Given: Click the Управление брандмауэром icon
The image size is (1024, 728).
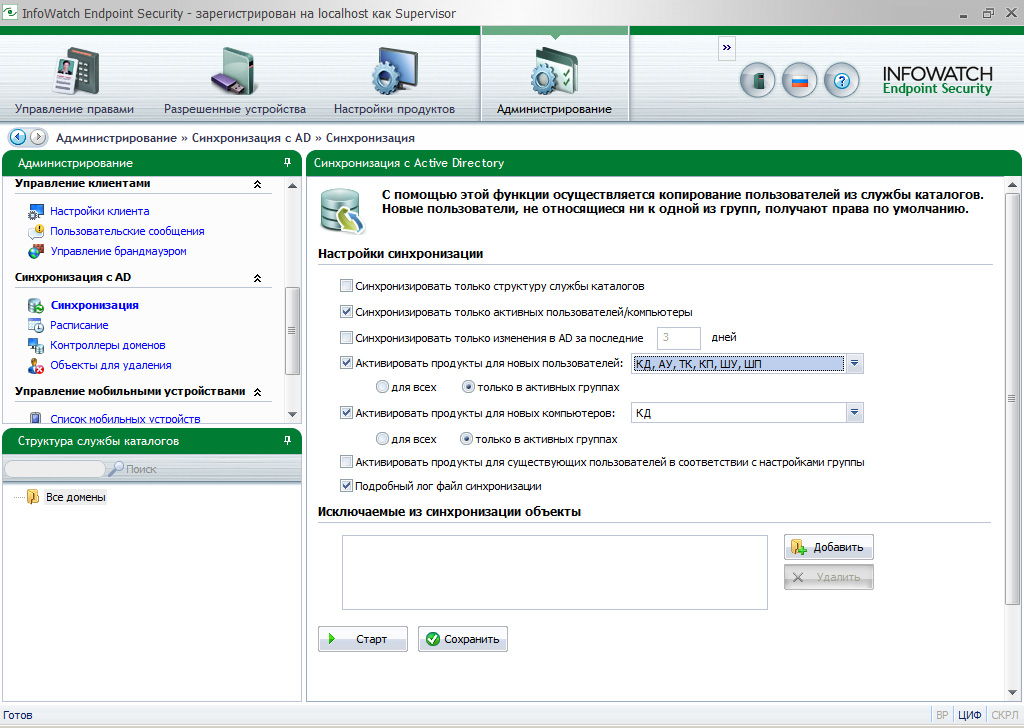Looking at the screenshot, I should point(35,251).
